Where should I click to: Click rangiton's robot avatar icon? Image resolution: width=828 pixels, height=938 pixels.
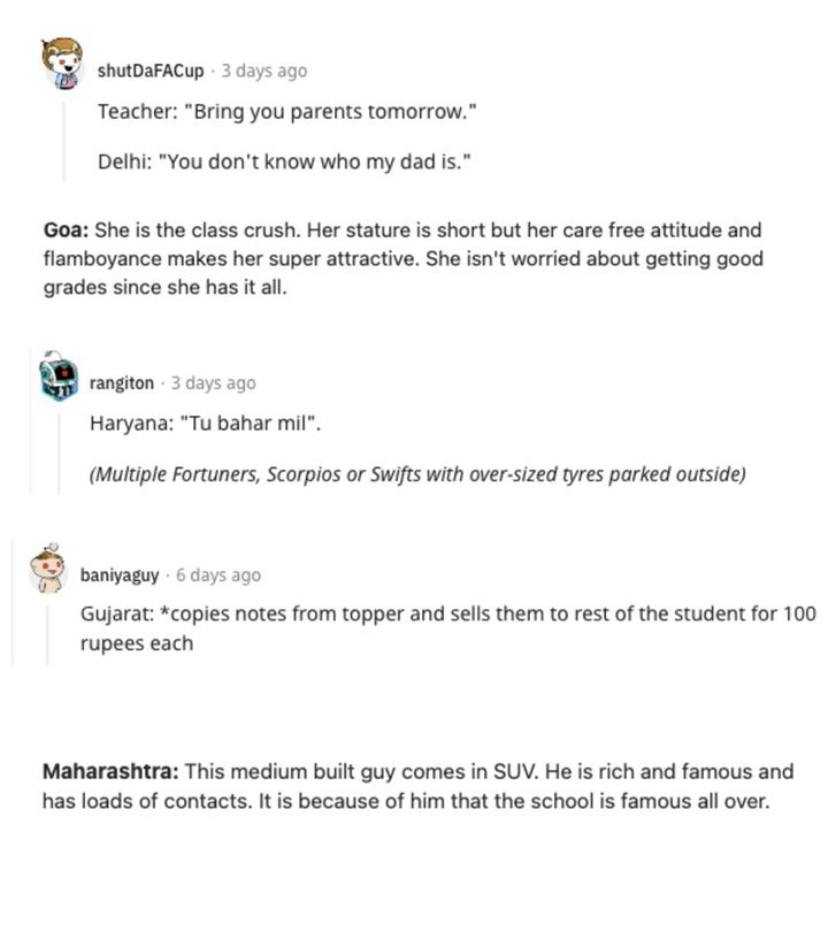pyautogui.click(x=58, y=376)
